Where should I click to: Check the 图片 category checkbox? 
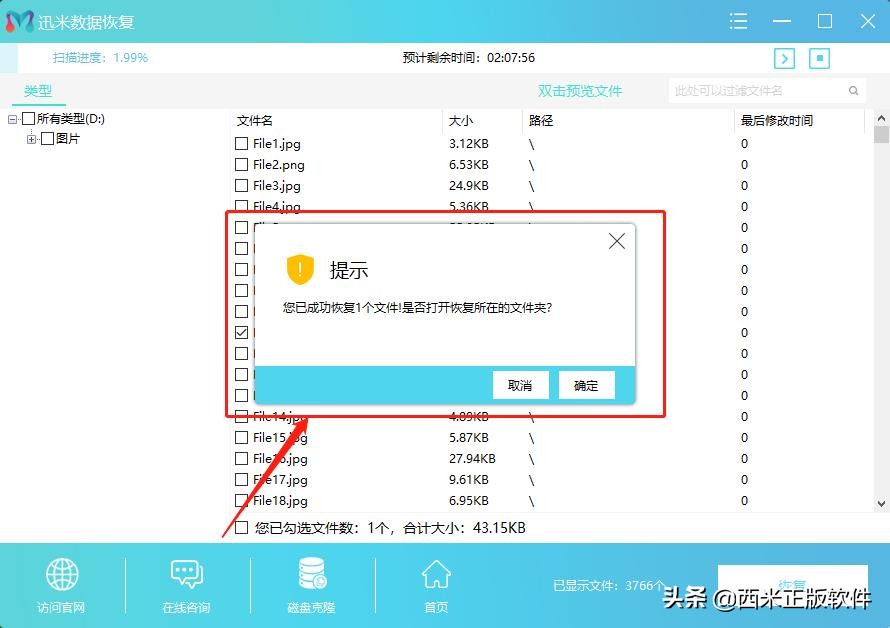48,139
